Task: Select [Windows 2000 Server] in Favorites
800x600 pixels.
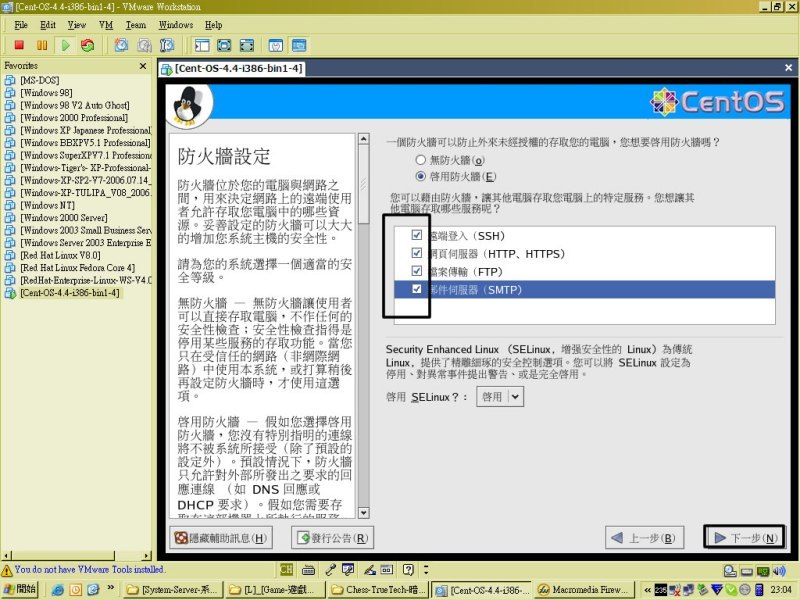Action: click(x=64, y=218)
